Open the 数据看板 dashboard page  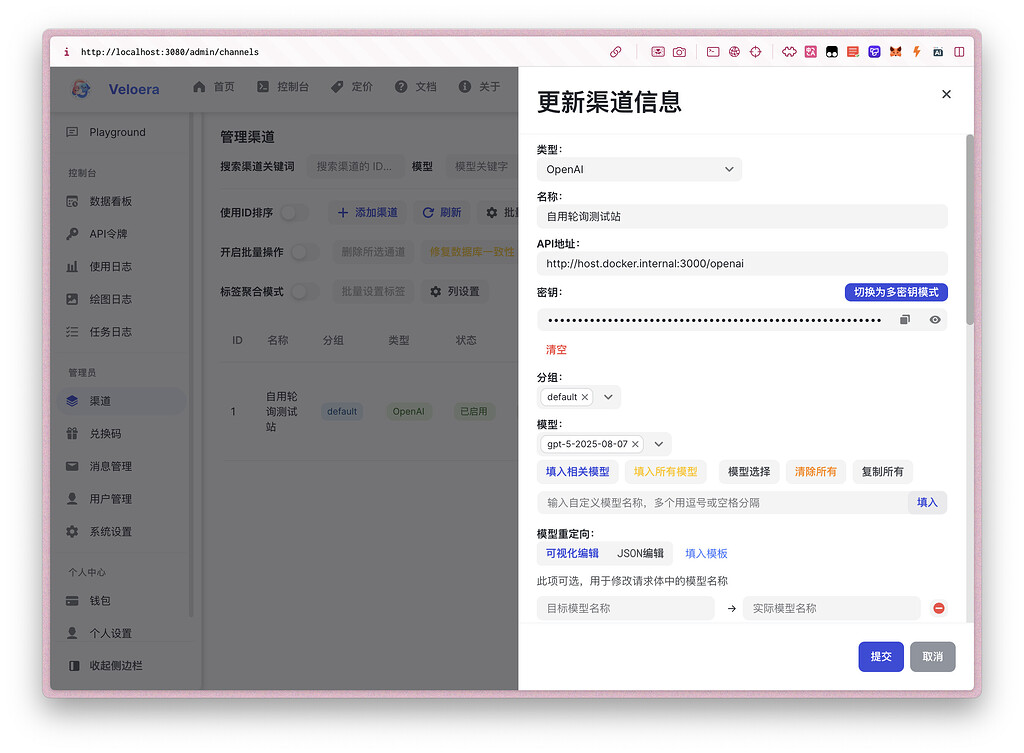click(x=110, y=201)
